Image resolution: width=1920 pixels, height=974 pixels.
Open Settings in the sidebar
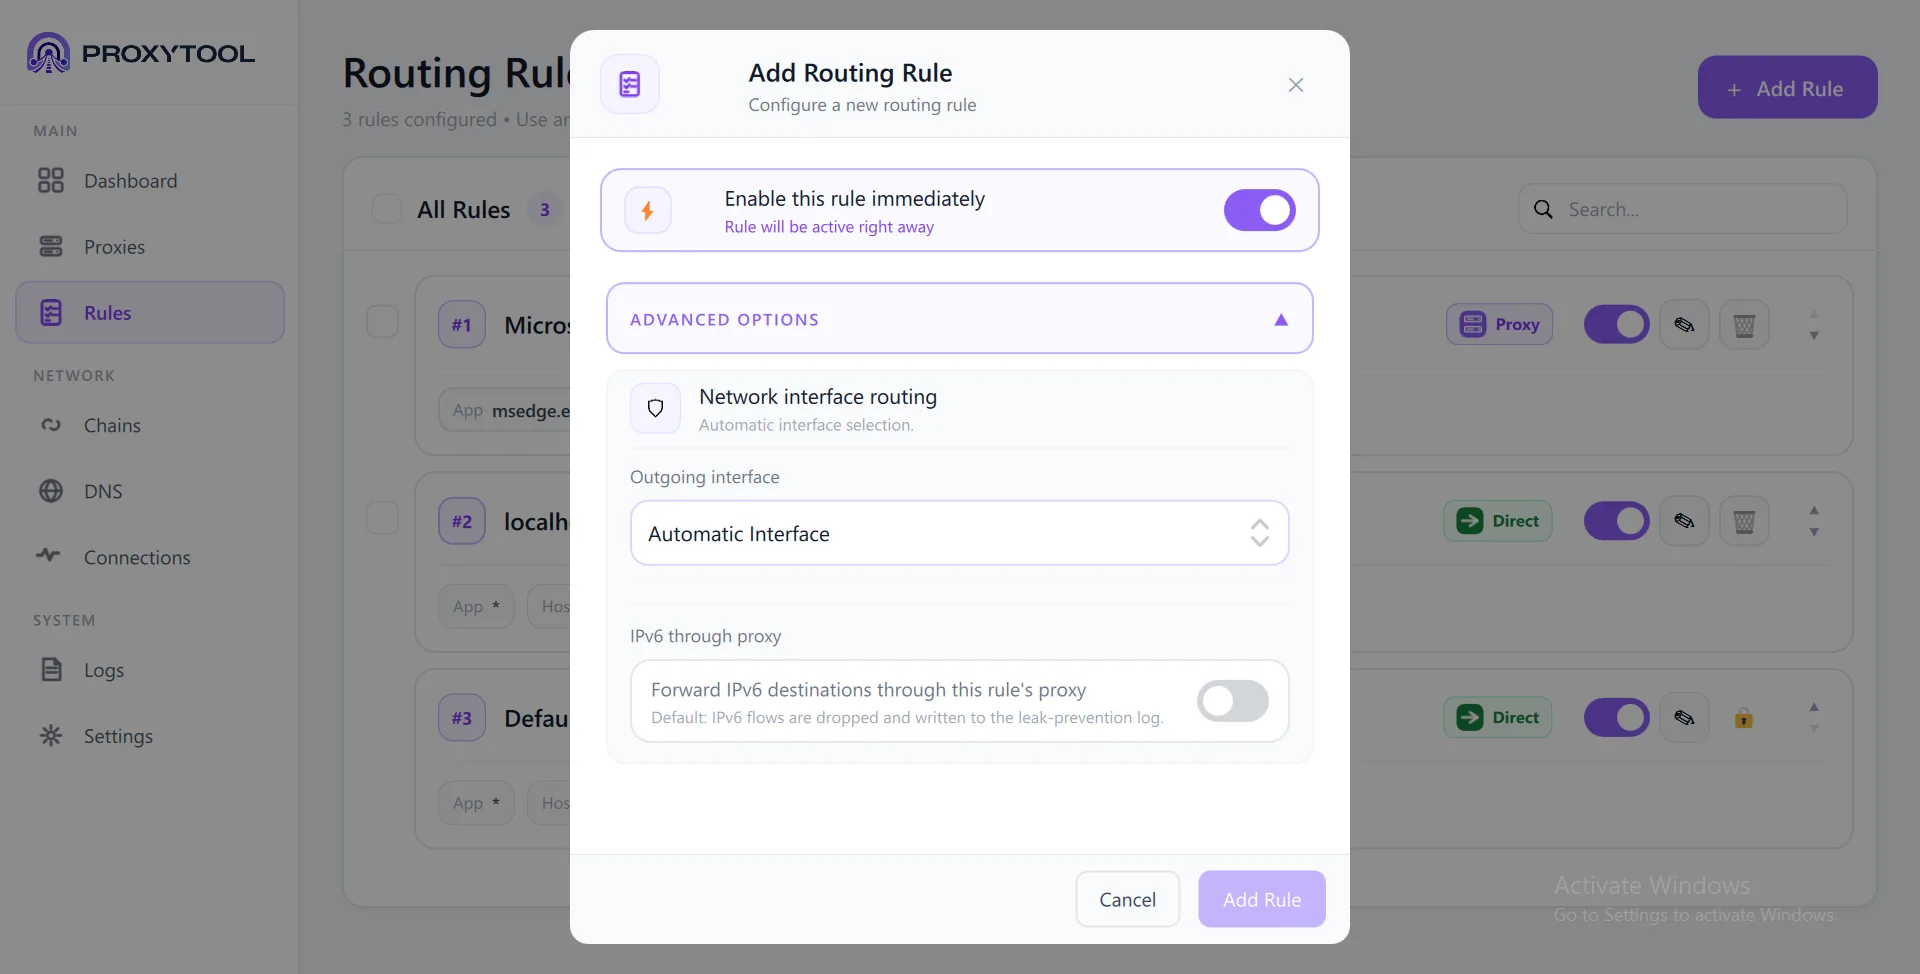click(150, 736)
